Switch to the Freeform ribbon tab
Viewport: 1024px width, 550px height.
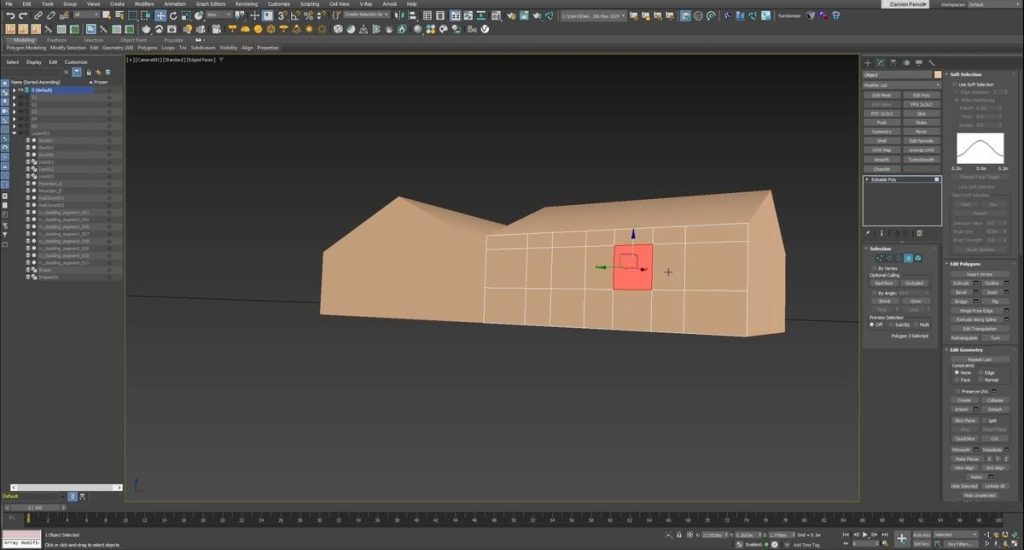57,40
